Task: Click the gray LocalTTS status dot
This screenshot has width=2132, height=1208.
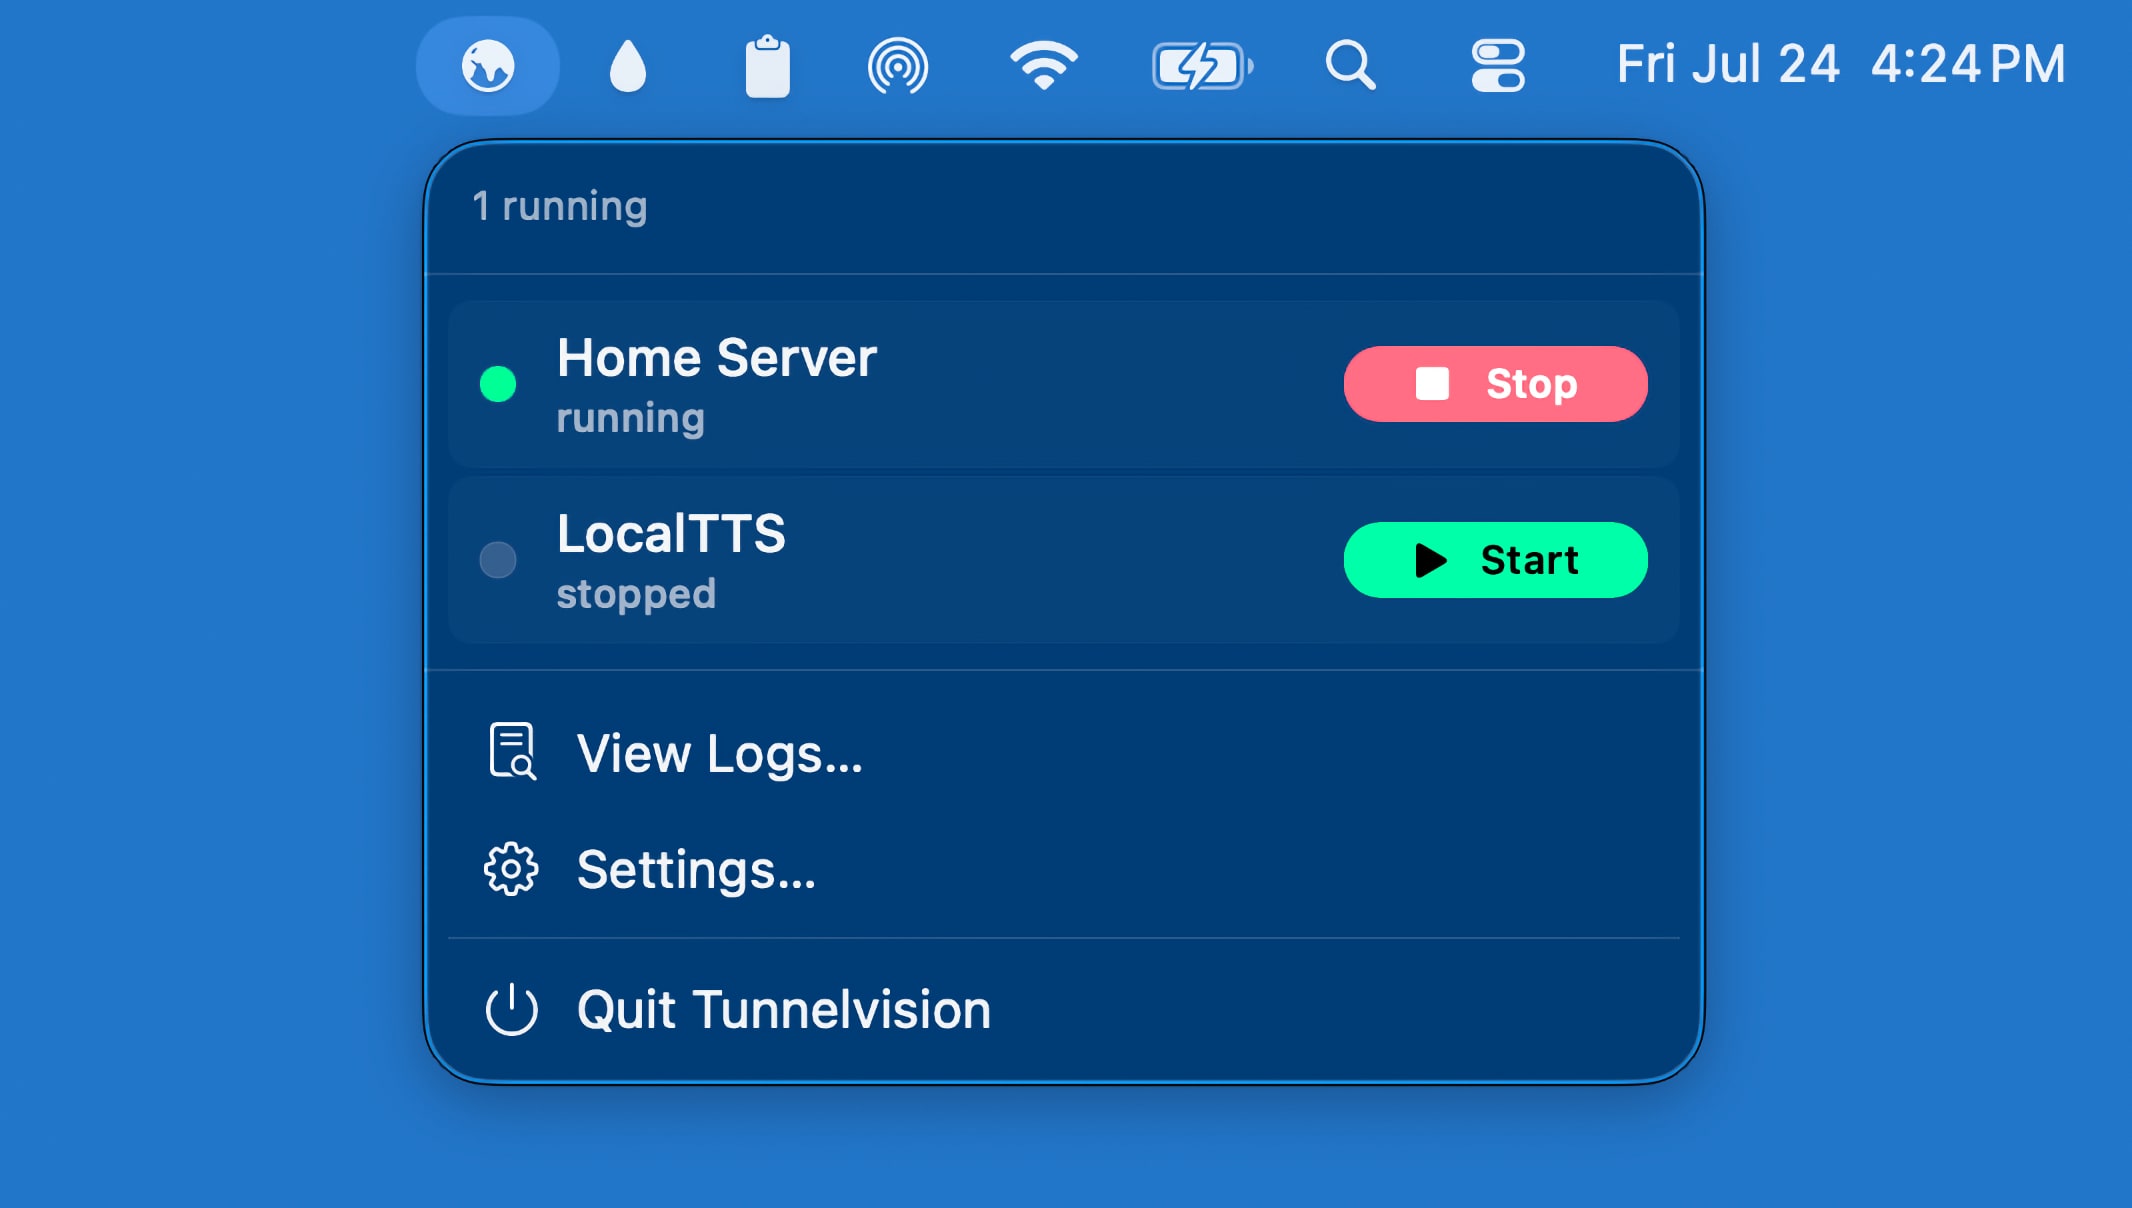Action: click(498, 560)
